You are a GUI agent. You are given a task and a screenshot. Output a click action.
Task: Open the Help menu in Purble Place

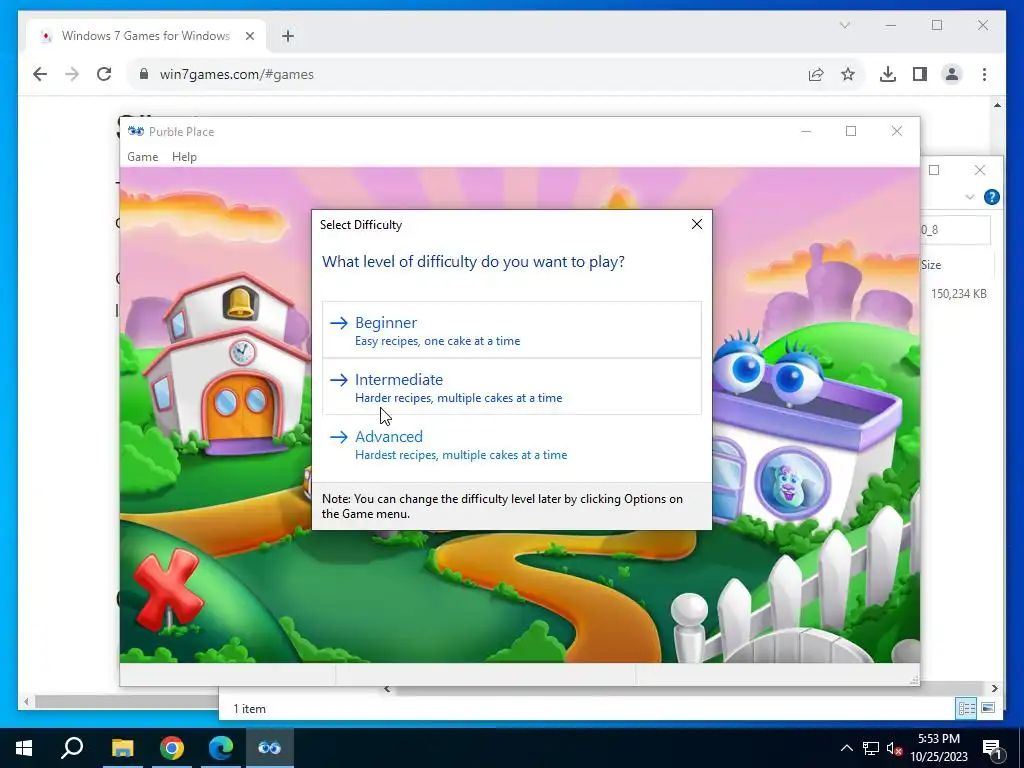184,157
